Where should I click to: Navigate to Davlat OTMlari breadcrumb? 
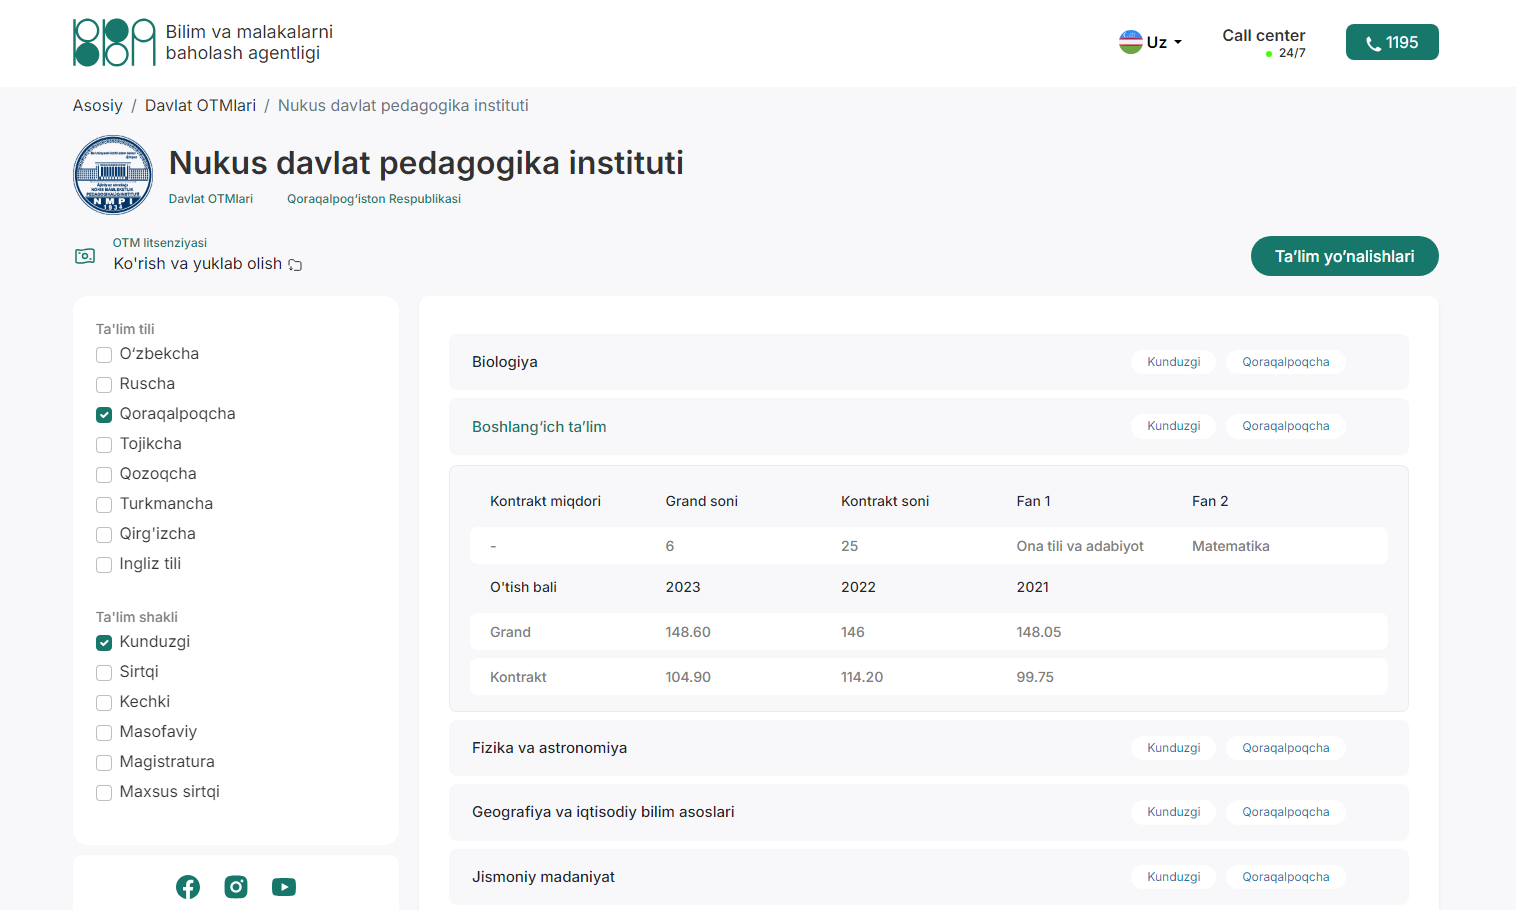tap(200, 106)
